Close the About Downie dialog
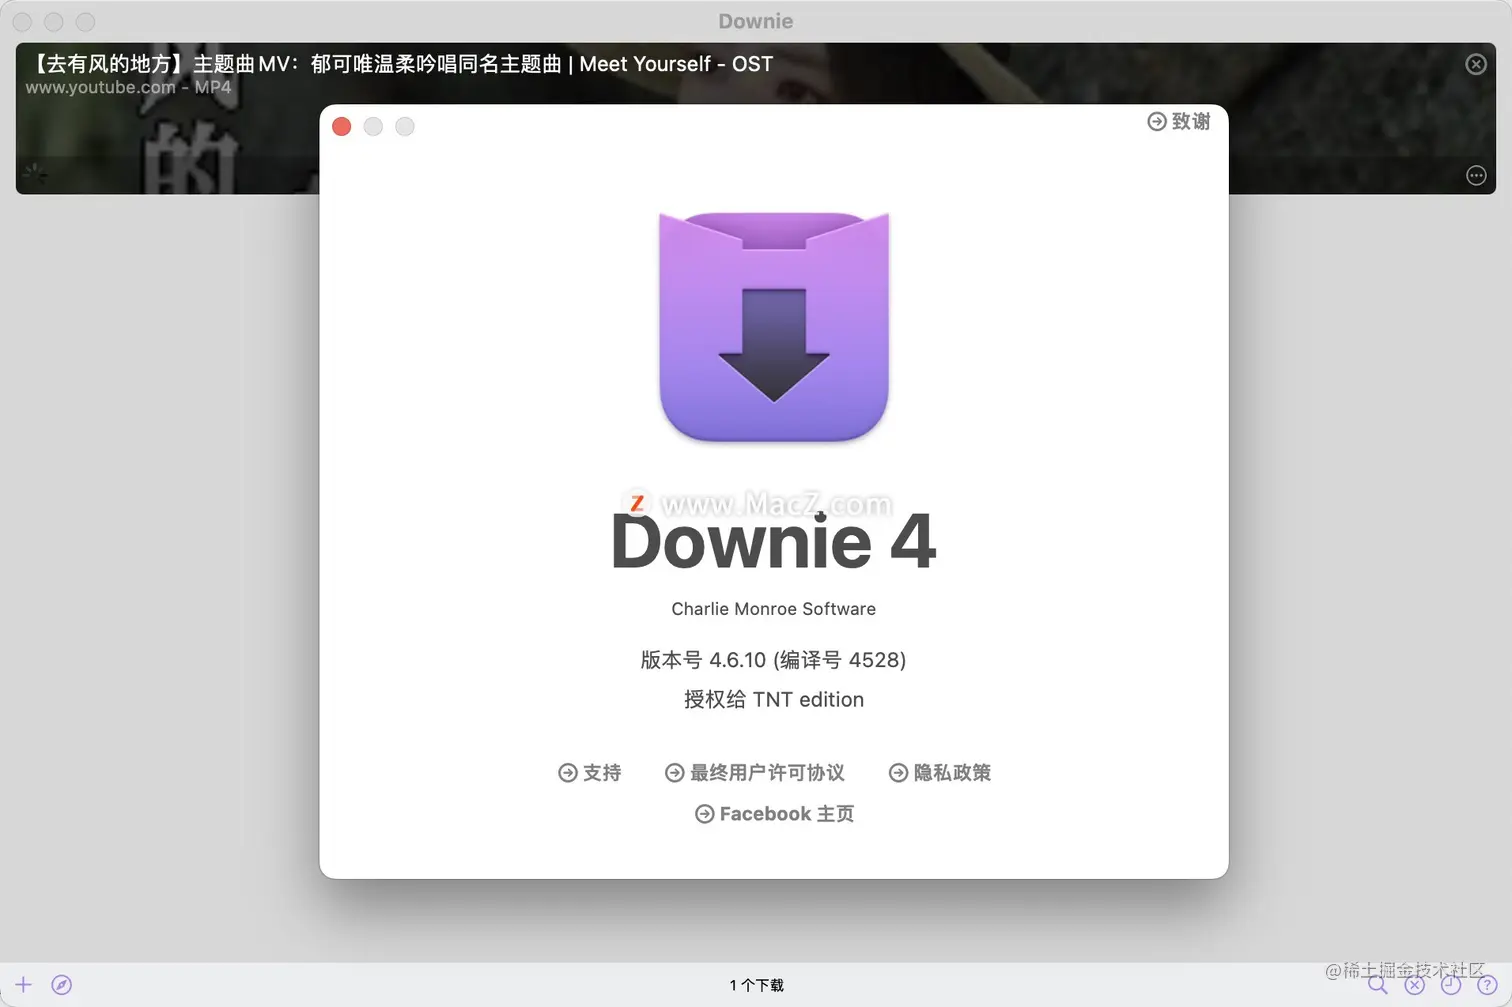The height and width of the screenshot is (1007, 1512). click(x=342, y=126)
